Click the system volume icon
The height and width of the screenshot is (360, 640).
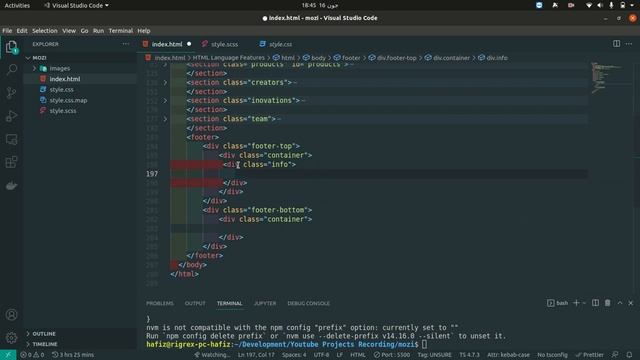point(600,5)
